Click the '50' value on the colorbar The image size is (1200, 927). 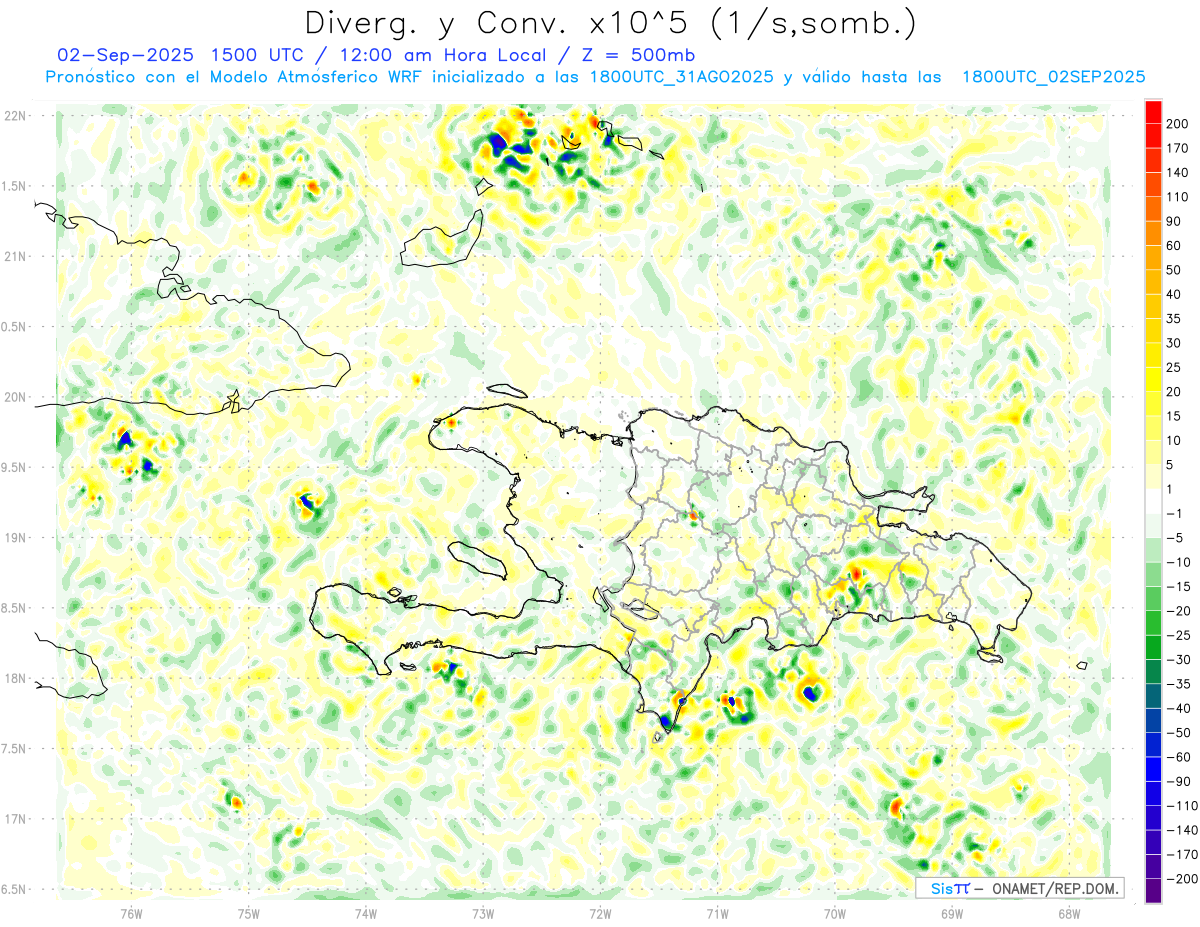click(1174, 269)
